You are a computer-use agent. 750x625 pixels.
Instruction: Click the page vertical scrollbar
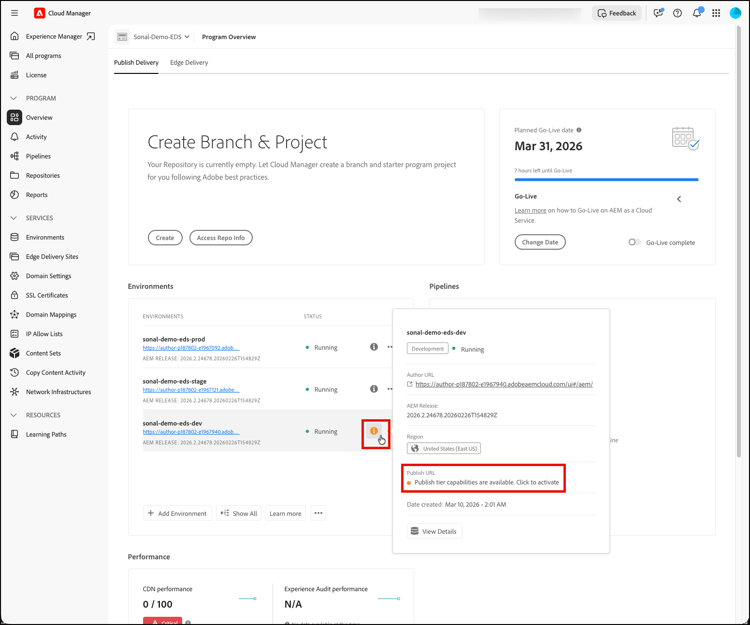[739, 239]
